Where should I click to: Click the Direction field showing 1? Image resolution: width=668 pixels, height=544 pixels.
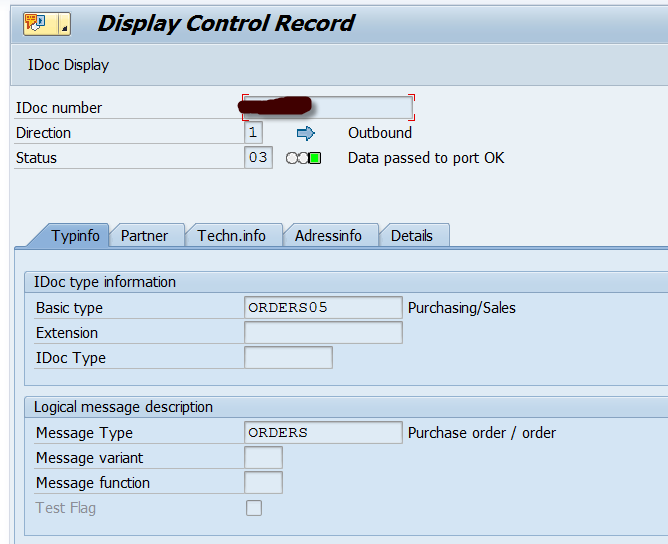coord(253,133)
